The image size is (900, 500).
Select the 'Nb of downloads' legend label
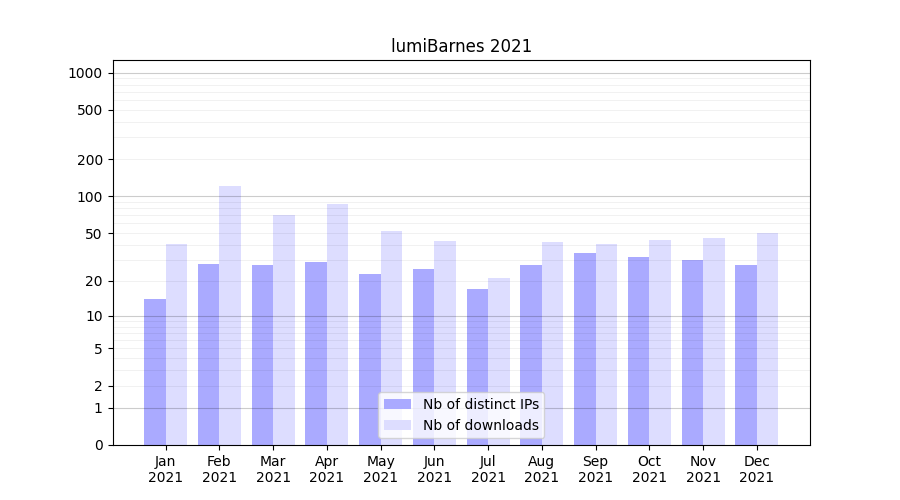pyautogui.click(x=480, y=425)
